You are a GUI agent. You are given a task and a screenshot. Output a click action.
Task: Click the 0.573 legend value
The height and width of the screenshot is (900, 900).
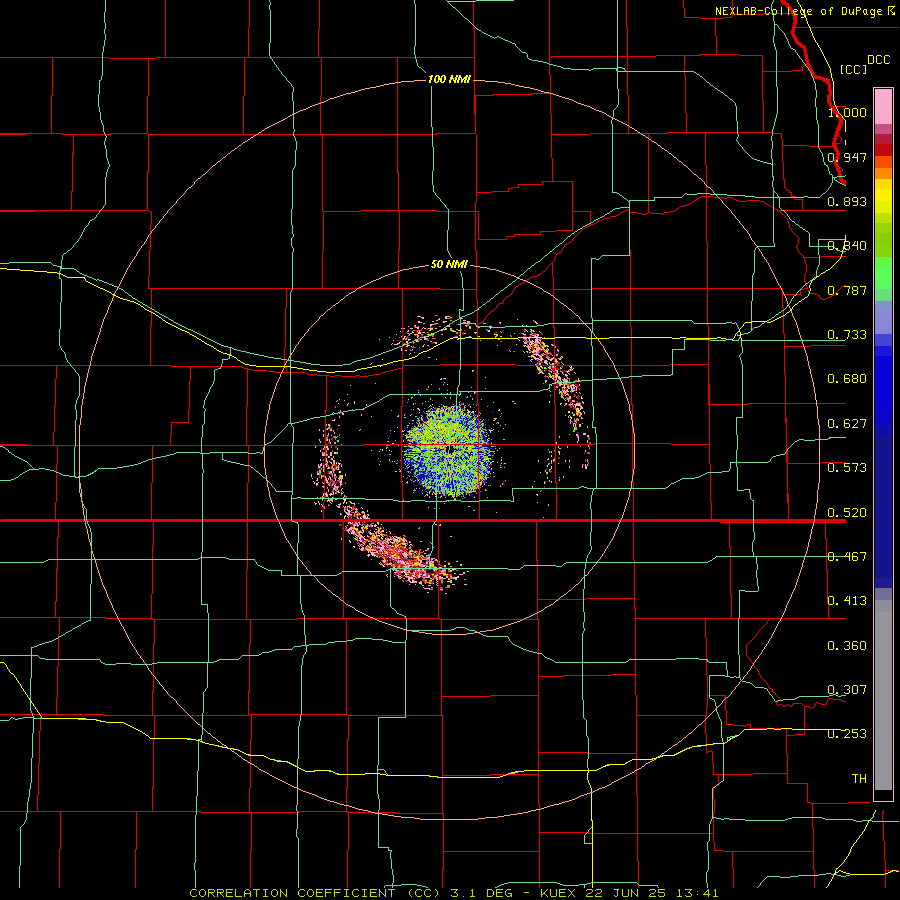coord(847,468)
